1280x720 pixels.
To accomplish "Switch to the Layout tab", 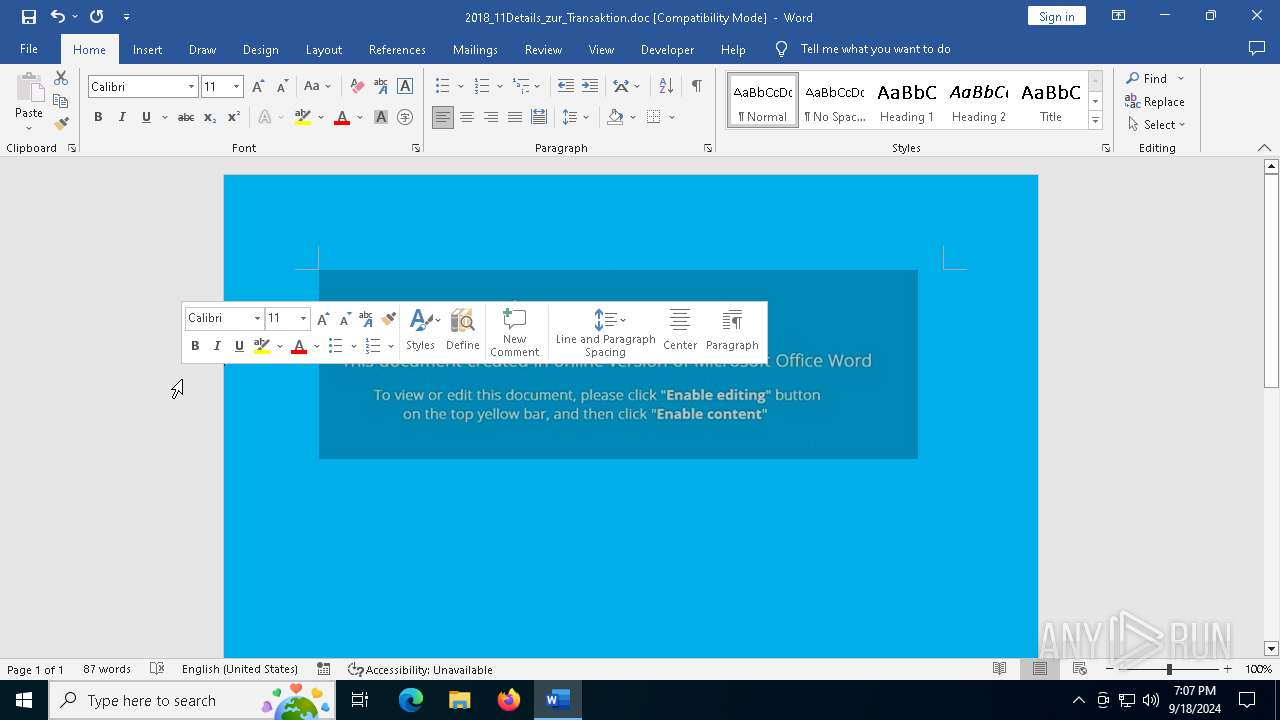I will point(323,49).
